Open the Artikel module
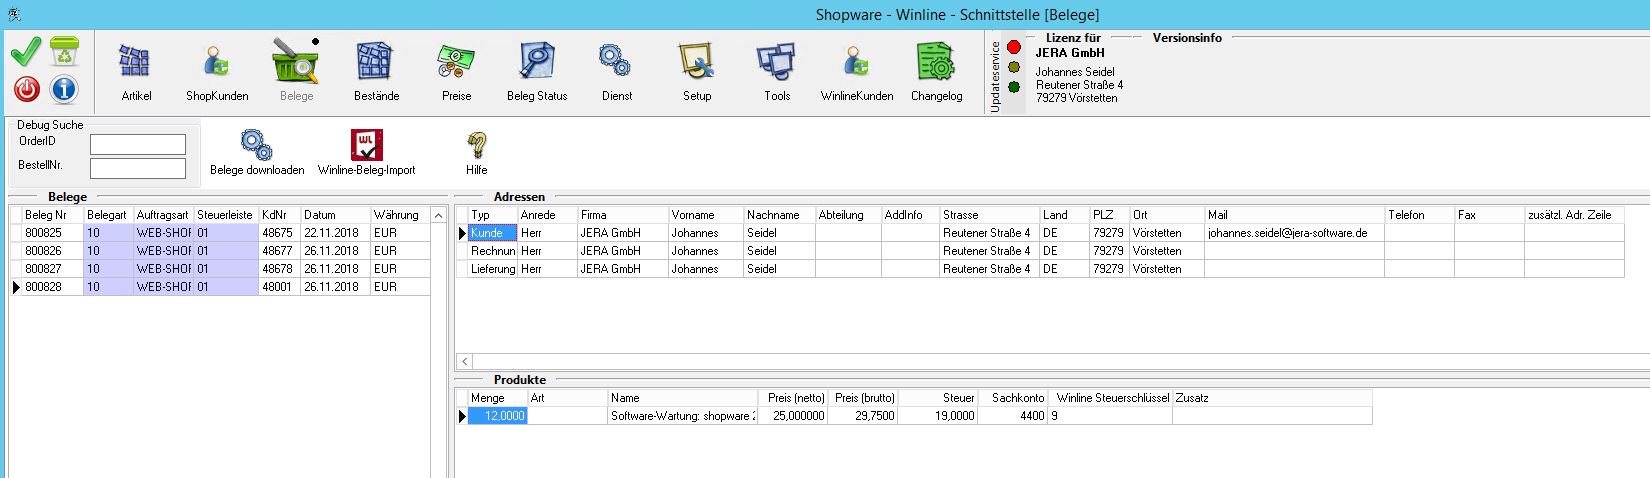Viewport: 1650px width, 478px height. [136, 71]
